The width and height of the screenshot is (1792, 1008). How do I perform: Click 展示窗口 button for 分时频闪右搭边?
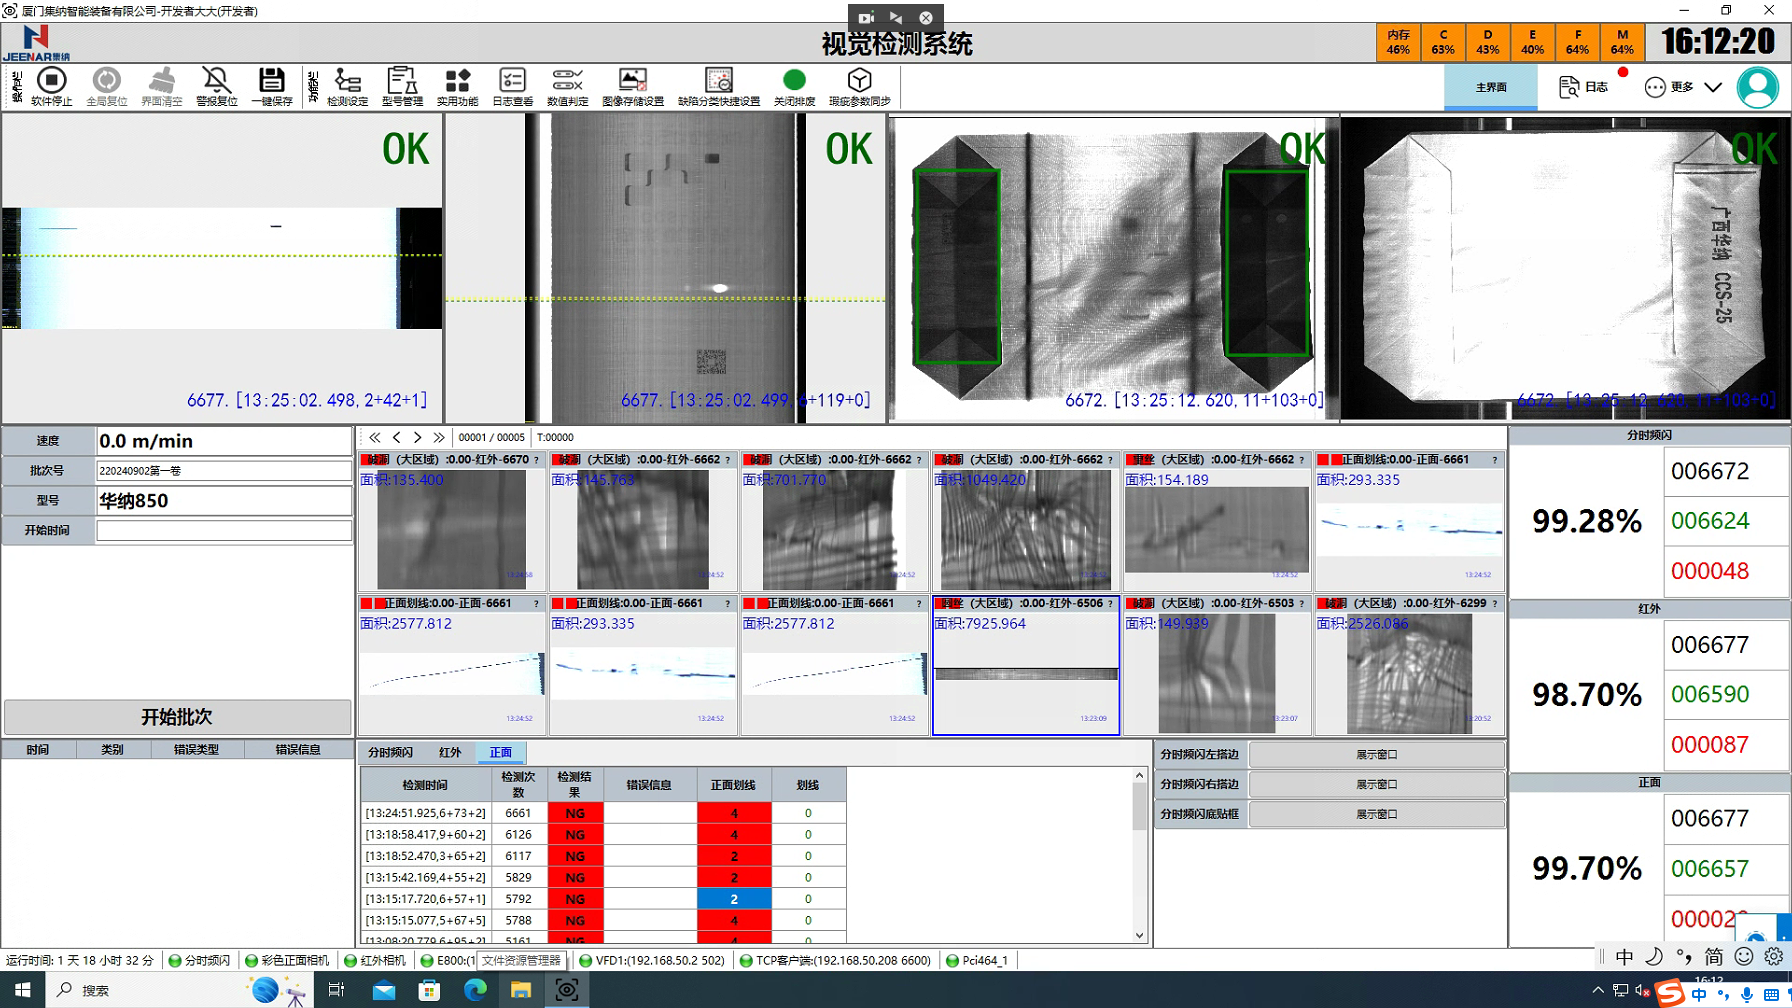(x=1376, y=784)
